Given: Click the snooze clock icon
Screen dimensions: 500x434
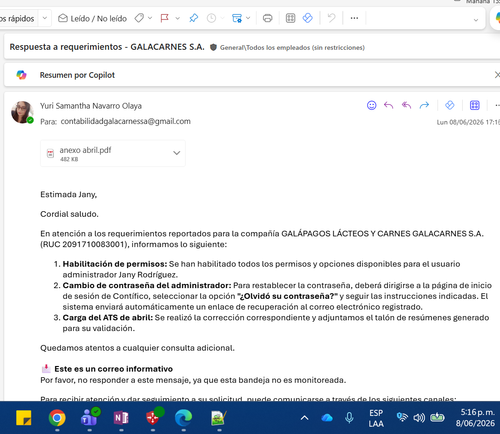Looking at the screenshot, I should [x=211, y=18].
